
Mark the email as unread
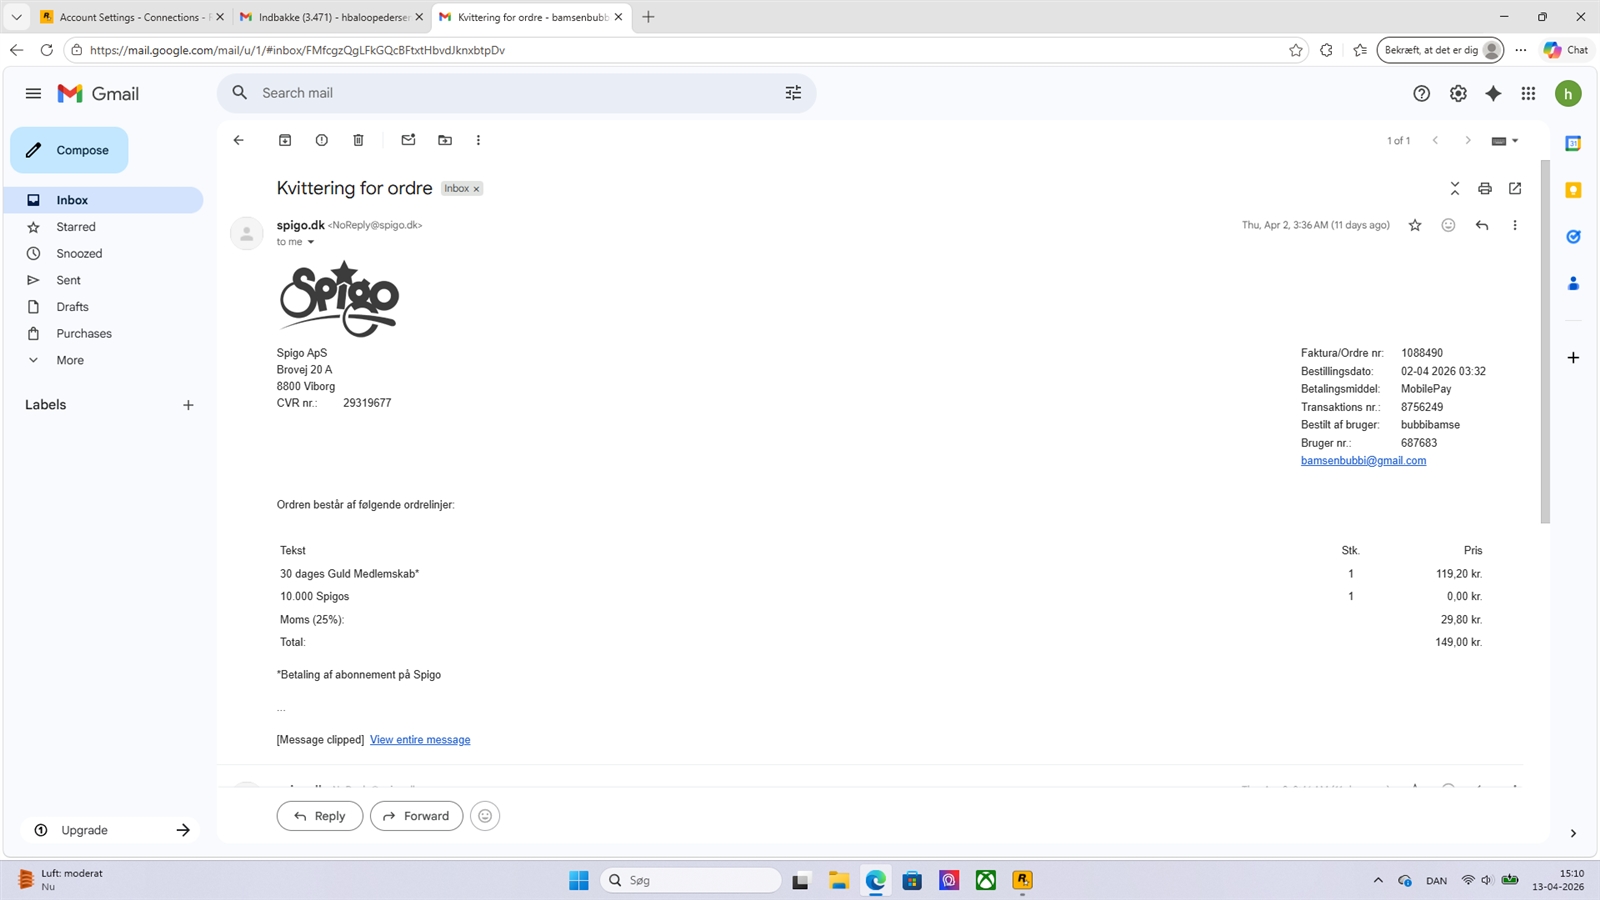click(408, 140)
